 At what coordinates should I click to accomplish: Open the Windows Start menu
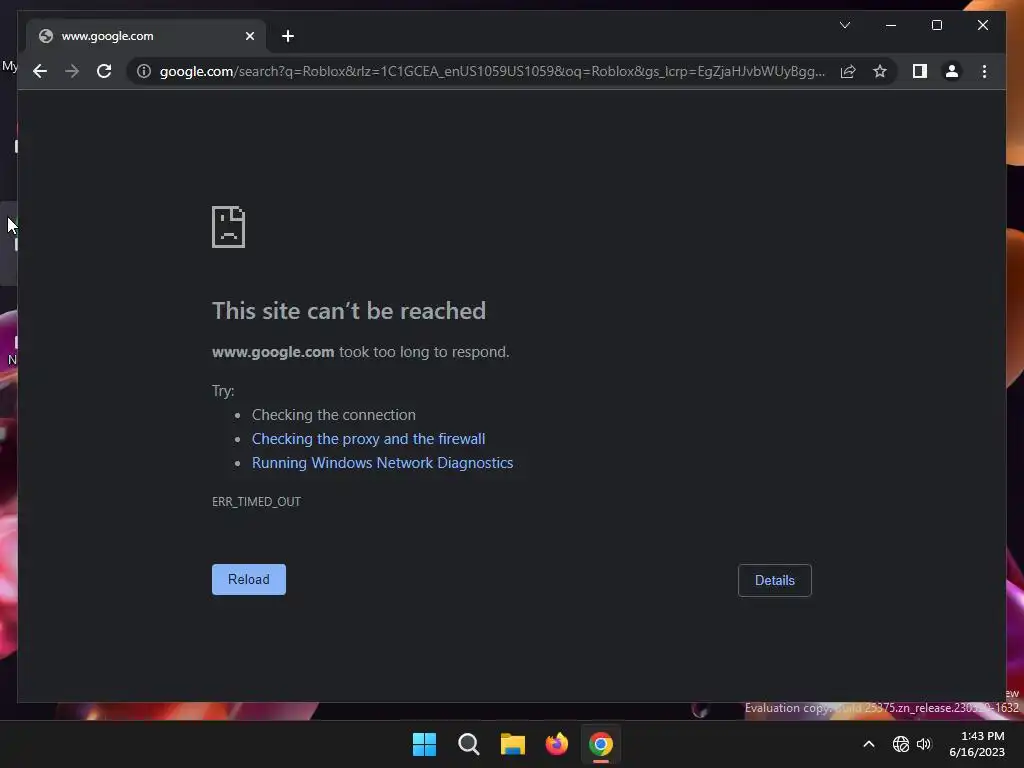[x=424, y=744]
